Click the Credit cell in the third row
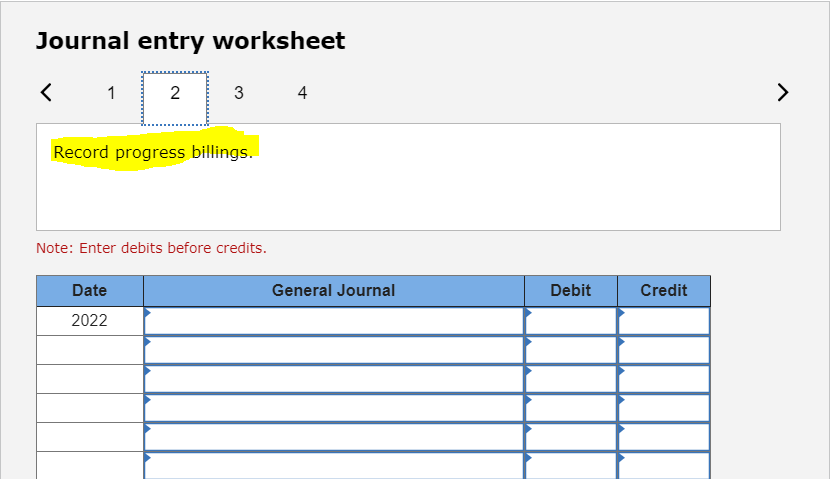The height and width of the screenshot is (479, 832). pyautogui.click(x=664, y=379)
